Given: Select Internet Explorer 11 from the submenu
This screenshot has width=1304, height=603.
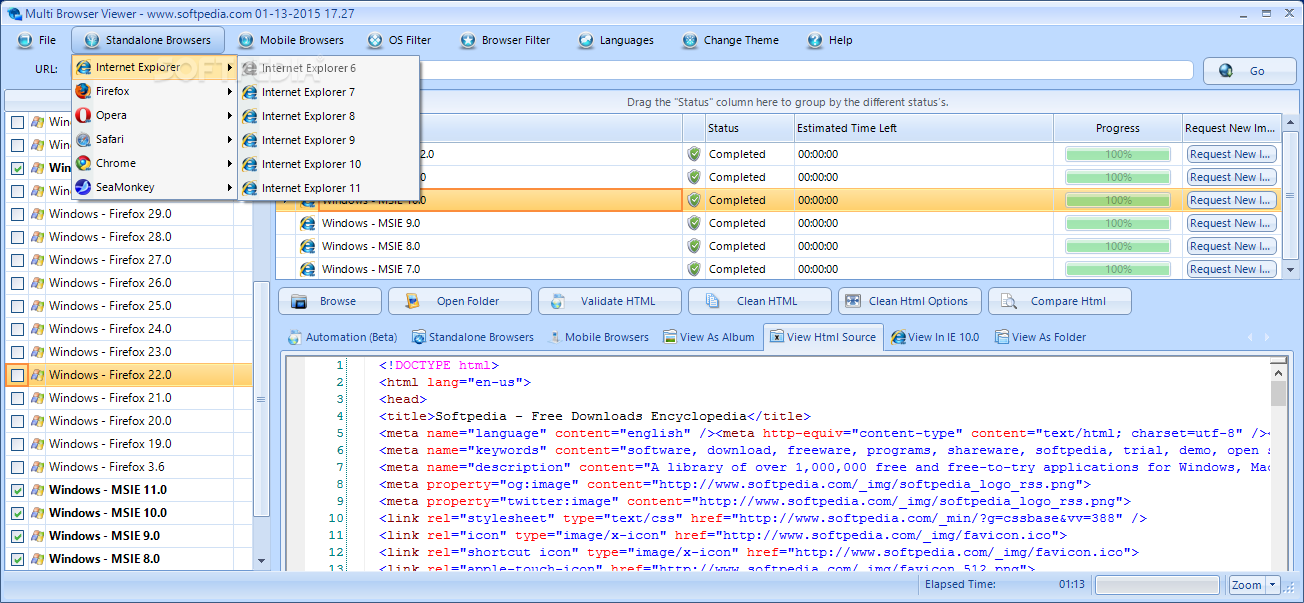Looking at the screenshot, I should [x=327, y=188].
